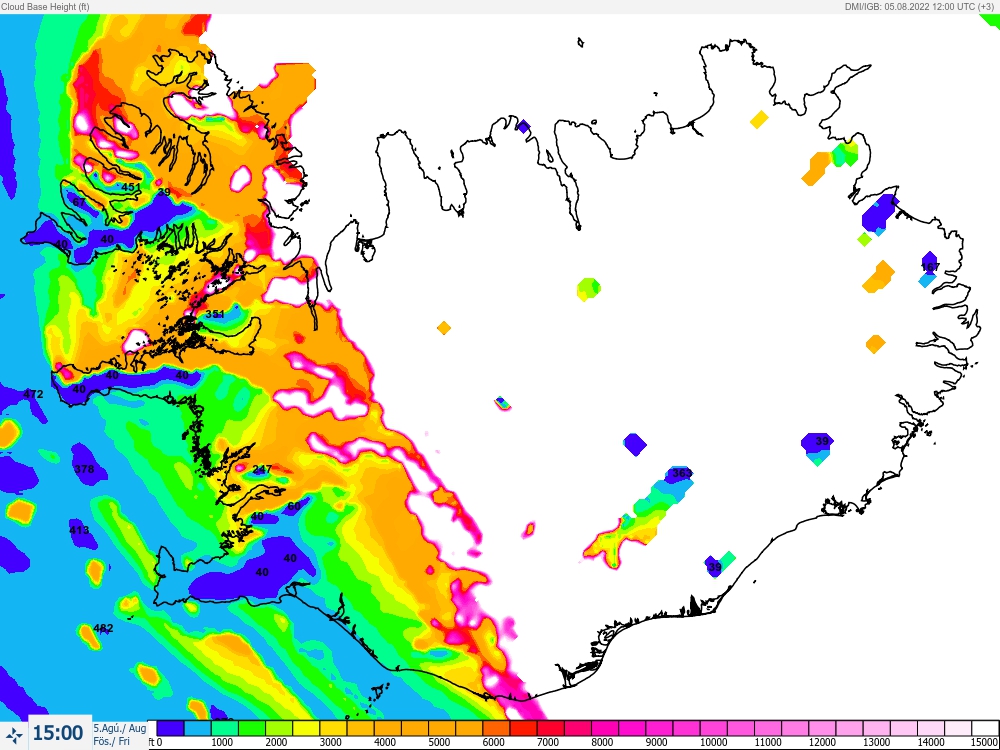Click the map value 413

pyautogui.click(x=79, y=530)
